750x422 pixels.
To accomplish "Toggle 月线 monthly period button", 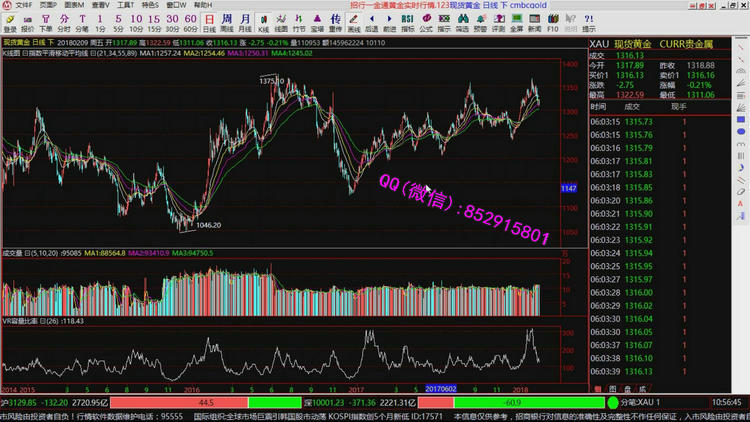I will coord(245,20).
